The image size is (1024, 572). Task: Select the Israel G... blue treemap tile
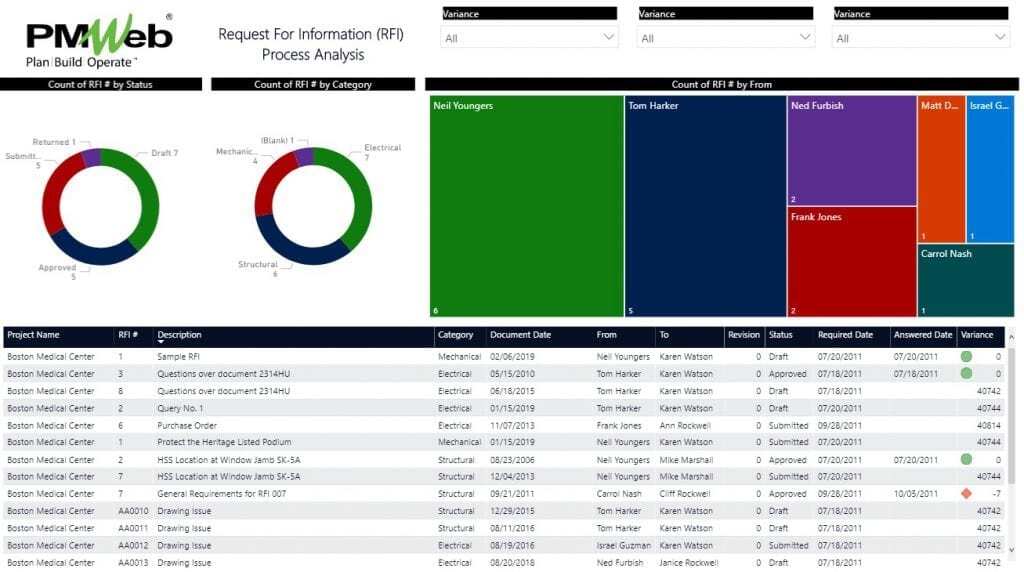[990, 170]
